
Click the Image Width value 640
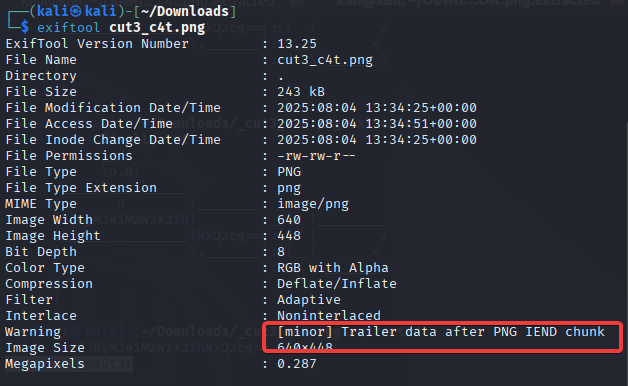click(289, 220)
